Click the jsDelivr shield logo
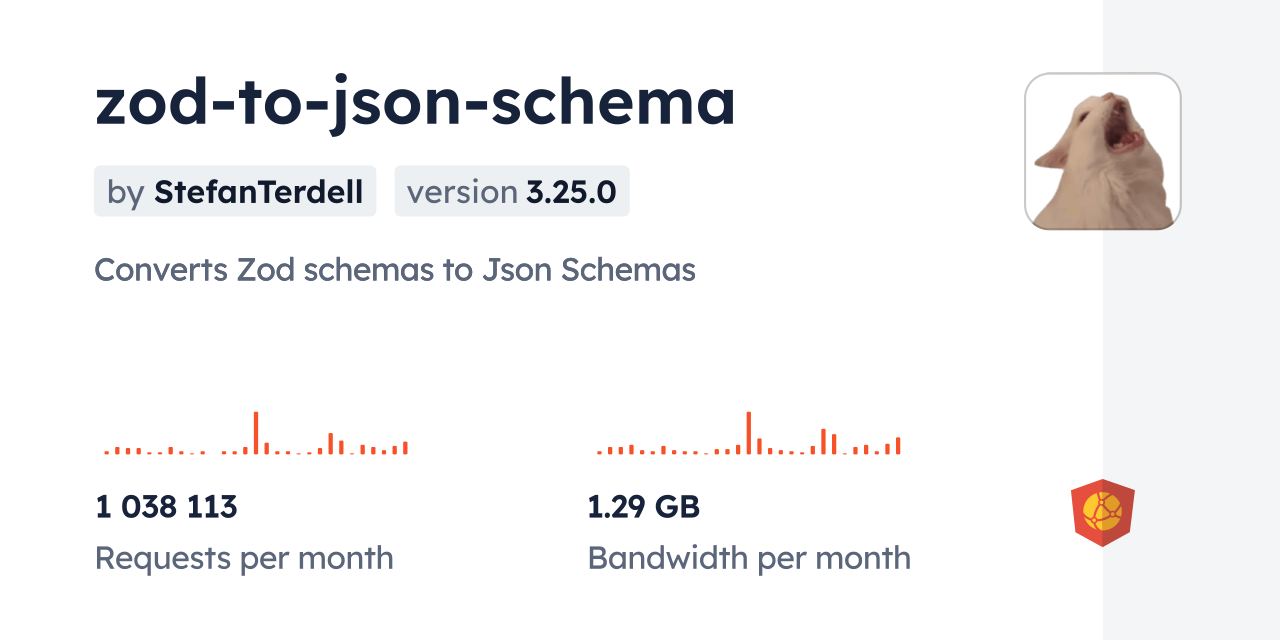This screenshot has height=640, width=1280. (x=1102, y=513)
